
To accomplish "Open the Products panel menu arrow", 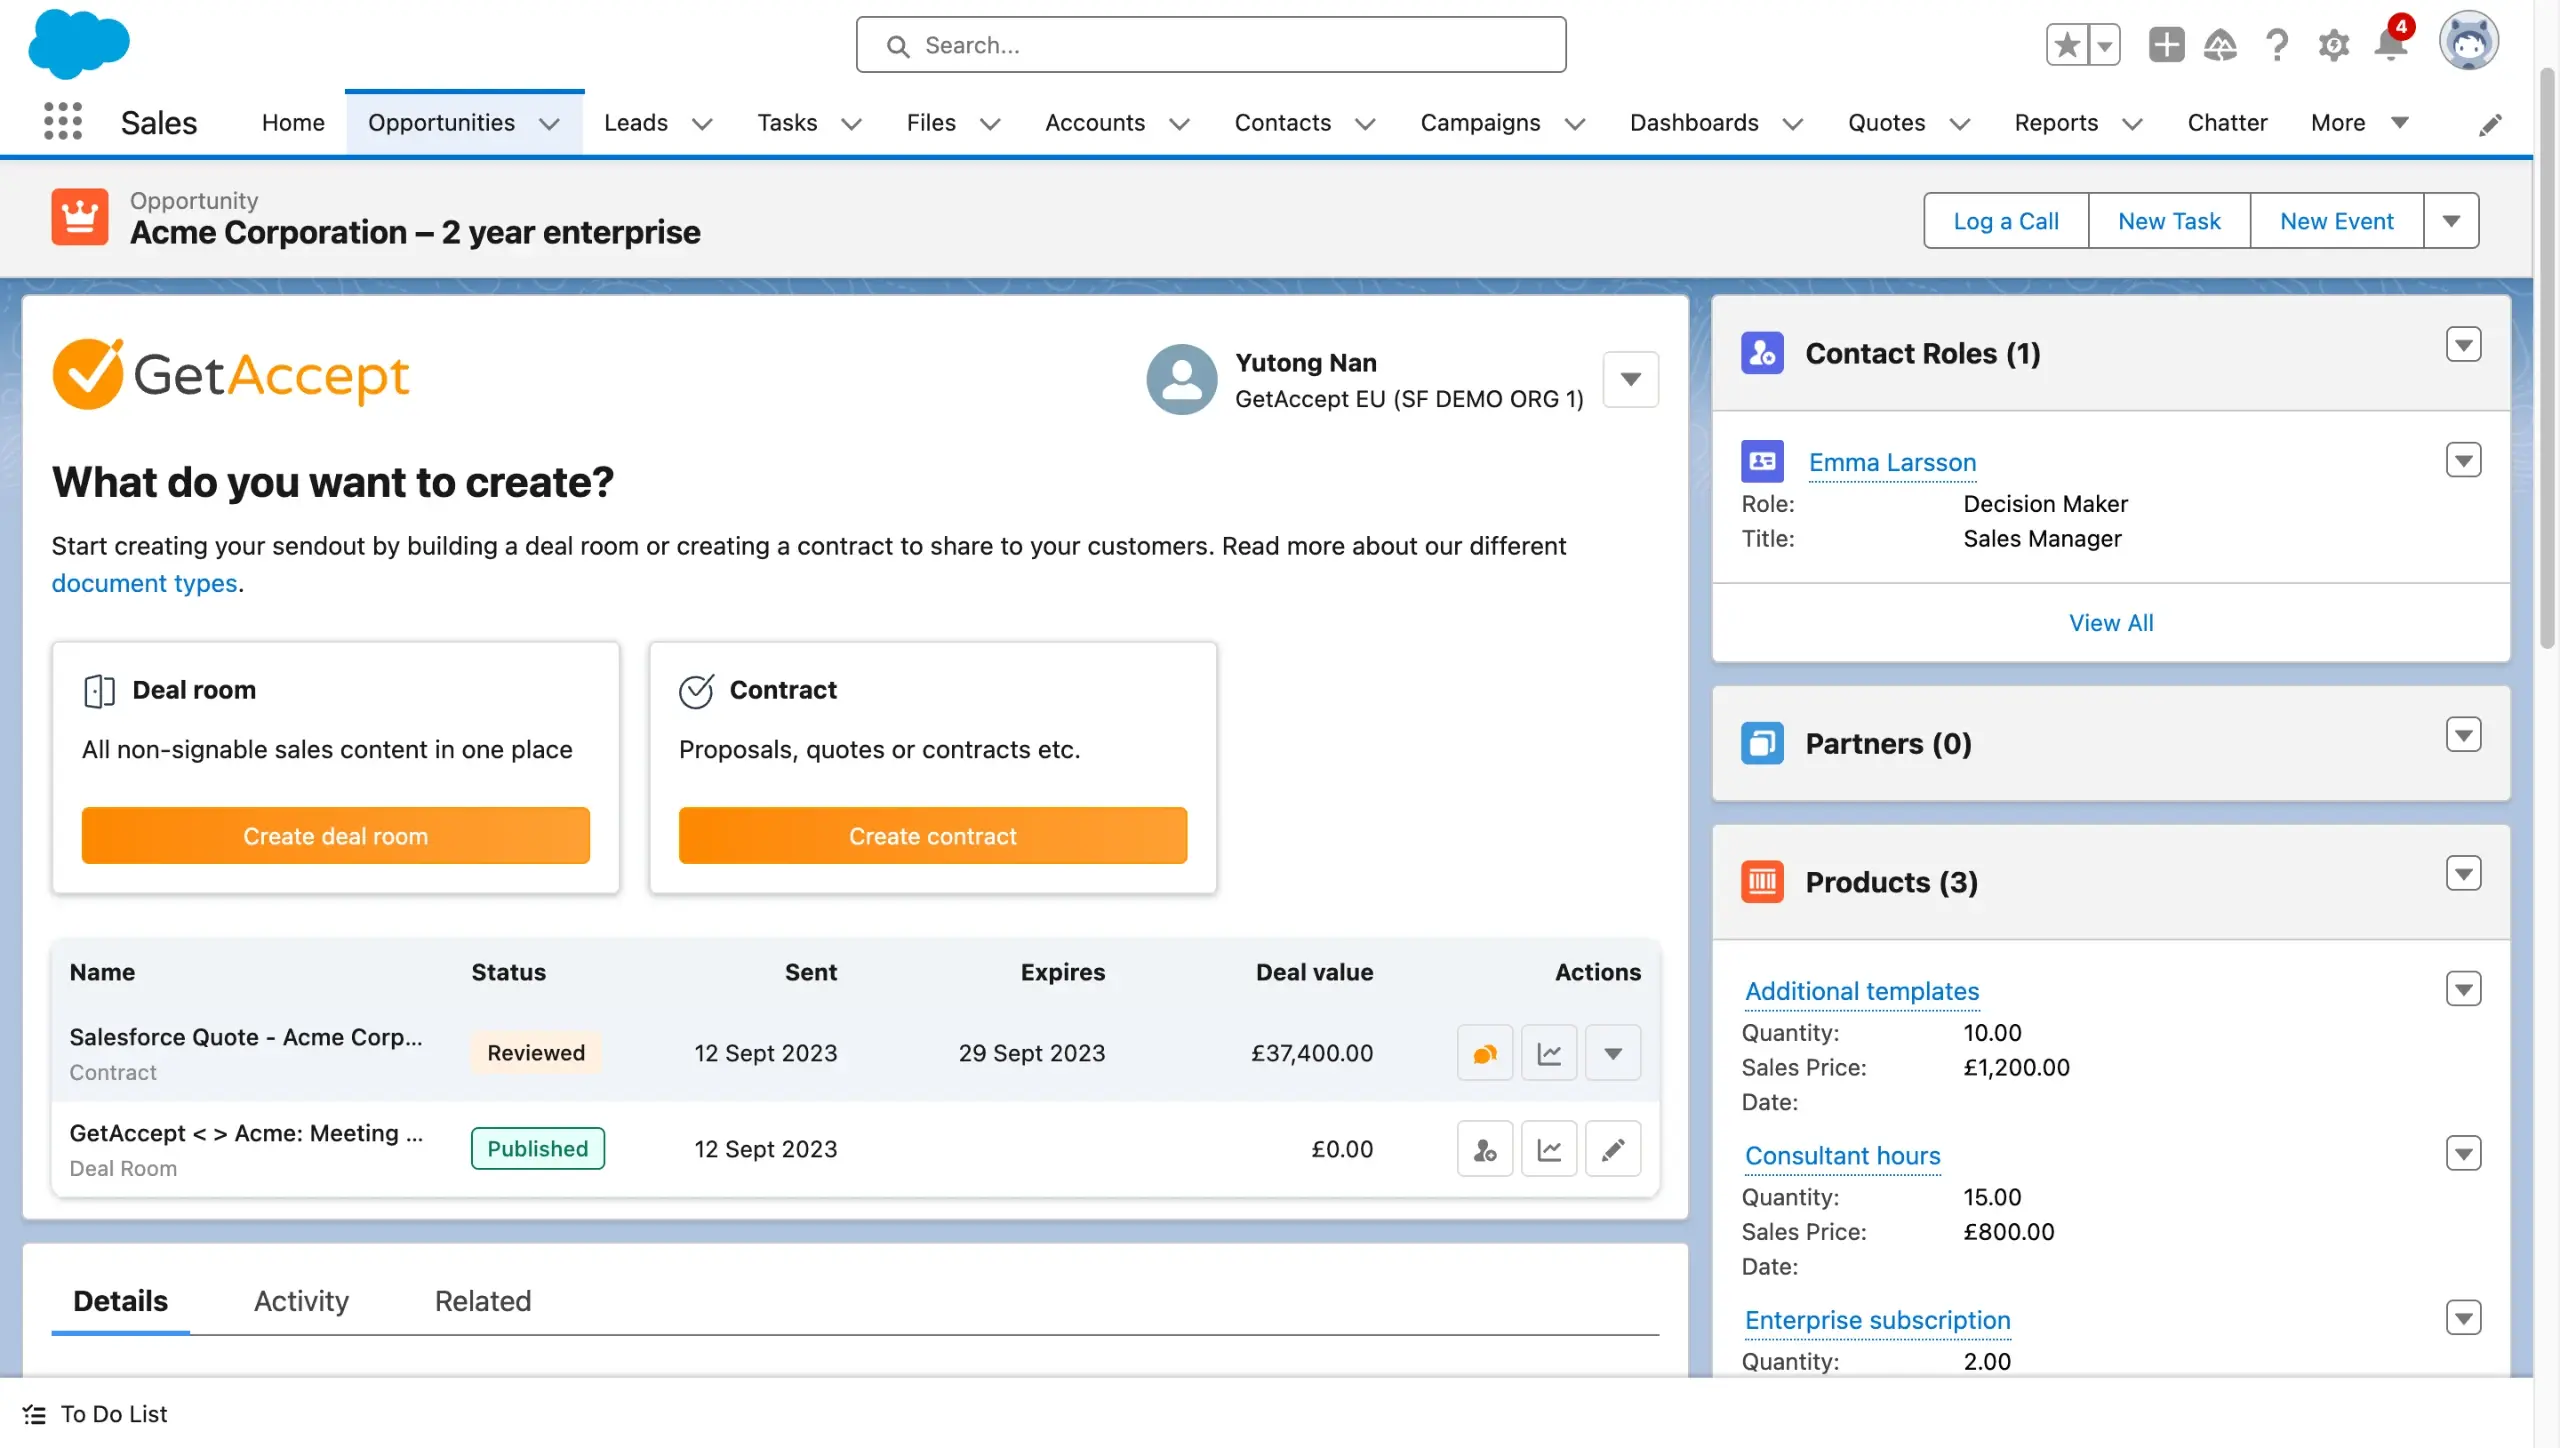I will pyautogui.click(x=2463, y=874).
